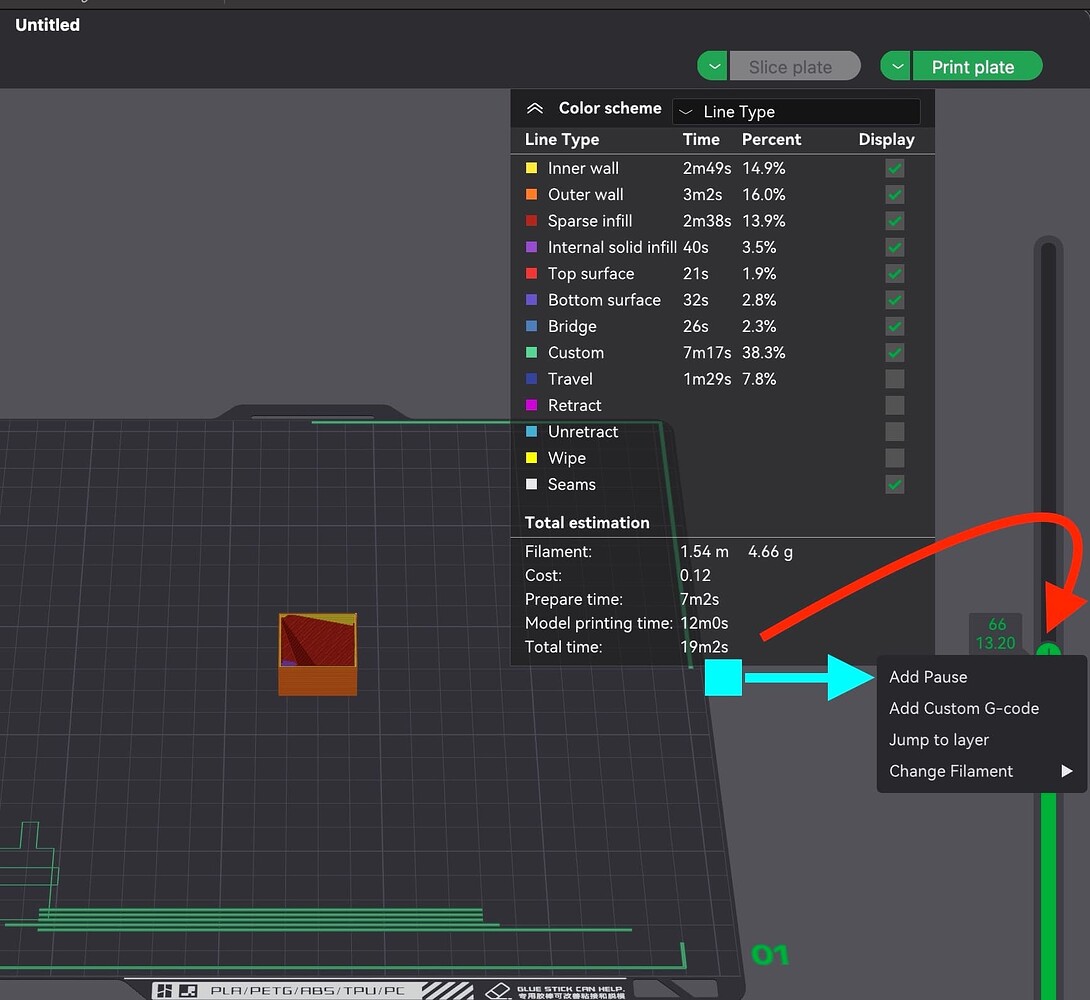This screenshot has width=1090, height=1000.
Task: Click the Top surface red swatch
Action: click(x=531, y=274)
